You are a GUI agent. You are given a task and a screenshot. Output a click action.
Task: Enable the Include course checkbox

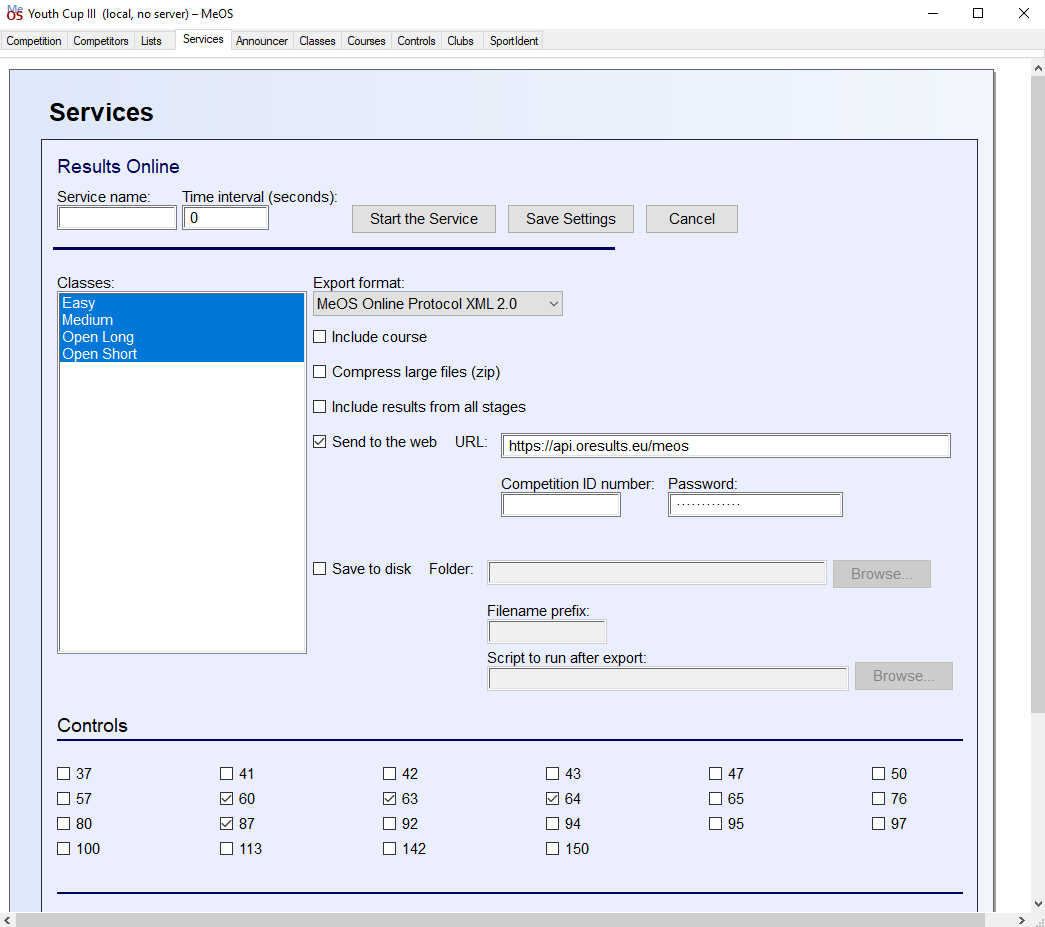click(320, 337)
